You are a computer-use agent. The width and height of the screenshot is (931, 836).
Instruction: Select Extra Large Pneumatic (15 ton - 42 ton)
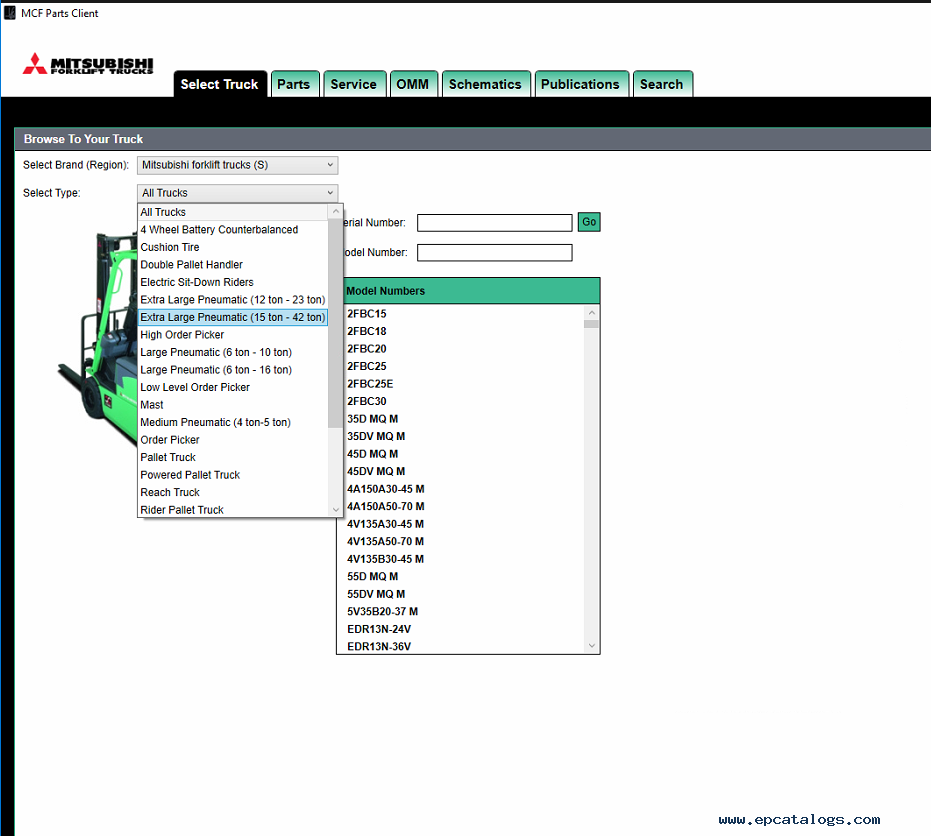click(233, 317)
